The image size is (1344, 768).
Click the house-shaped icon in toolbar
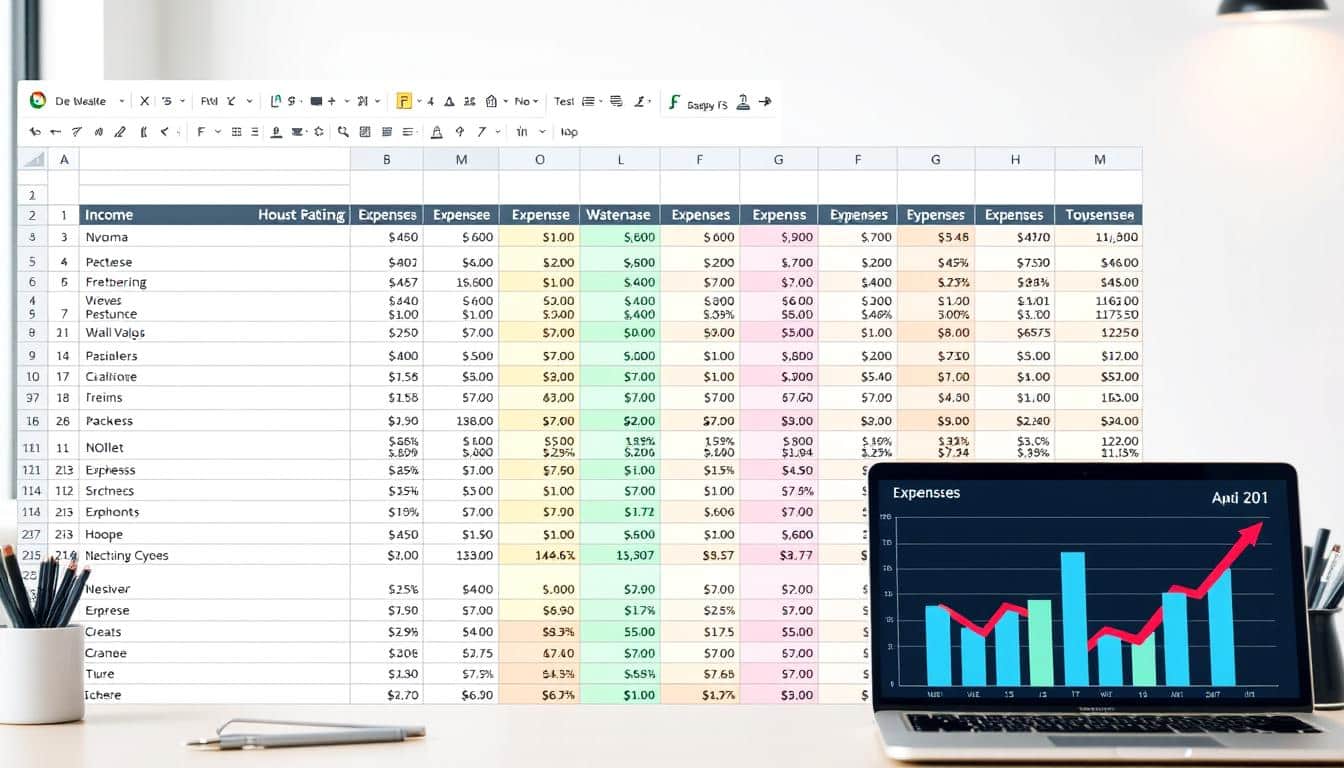tap(491, 101)
